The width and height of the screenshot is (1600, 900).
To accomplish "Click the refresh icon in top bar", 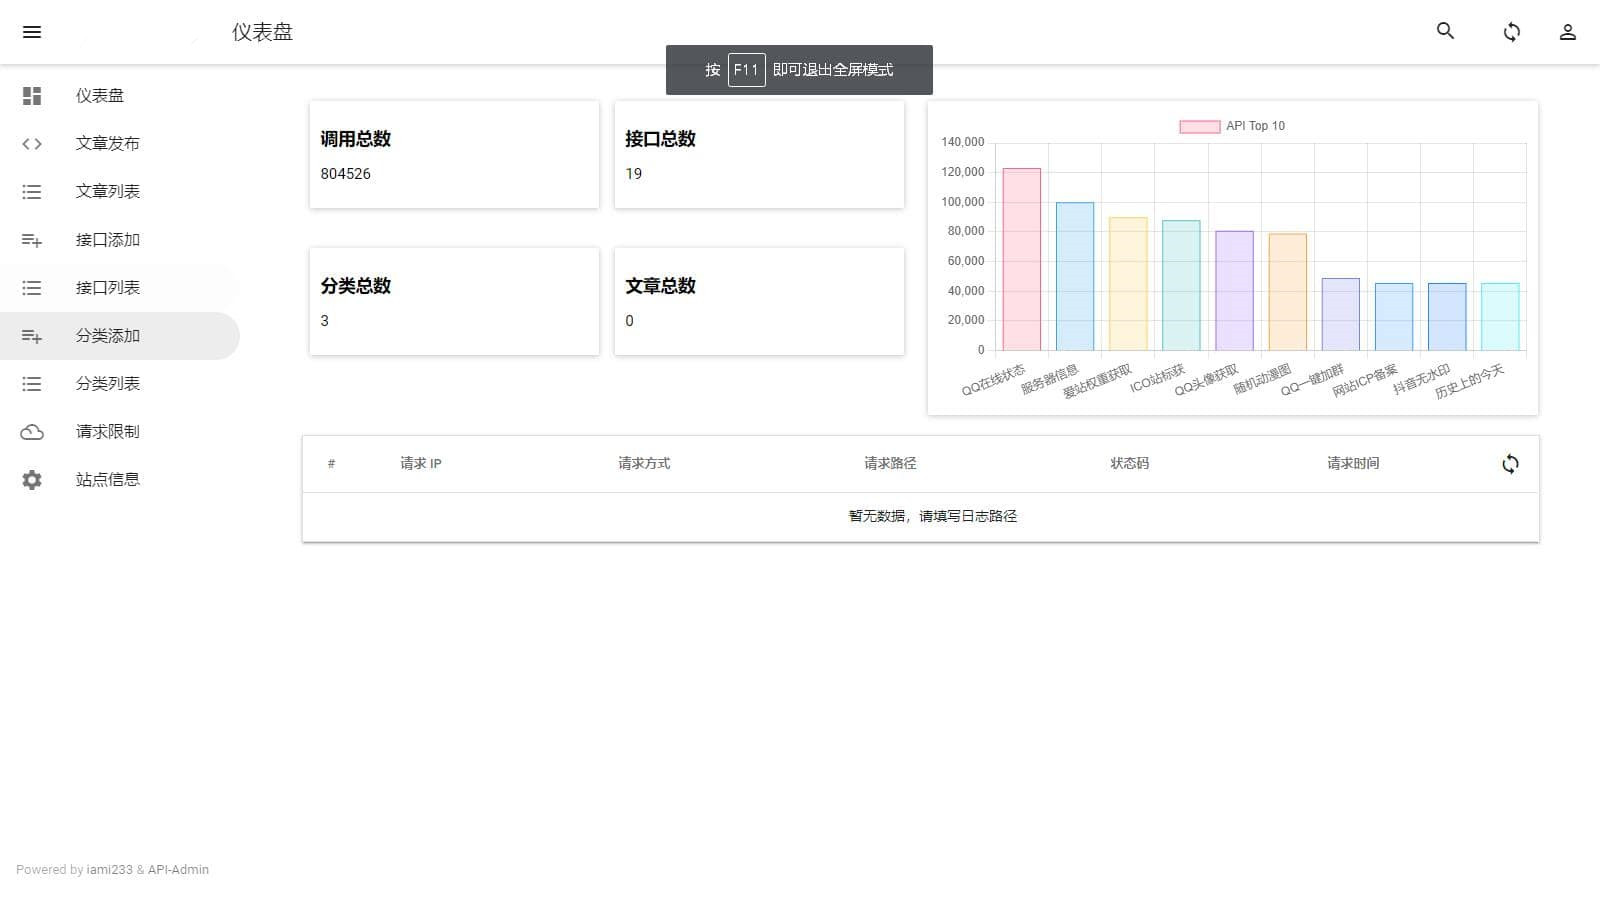I will click(x=1511, y=32).
